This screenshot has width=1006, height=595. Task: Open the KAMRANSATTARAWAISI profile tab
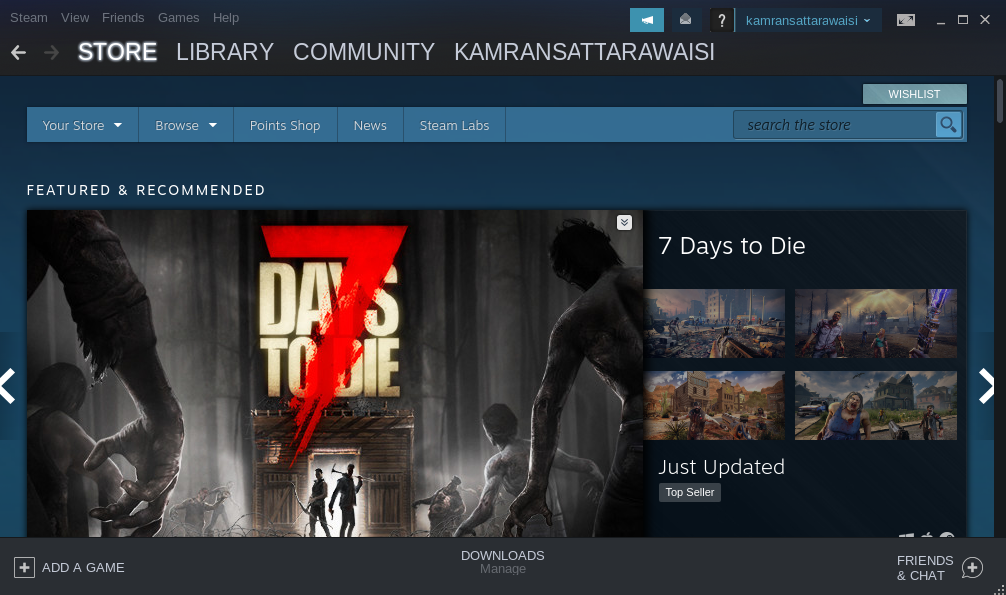coord(584,52)
